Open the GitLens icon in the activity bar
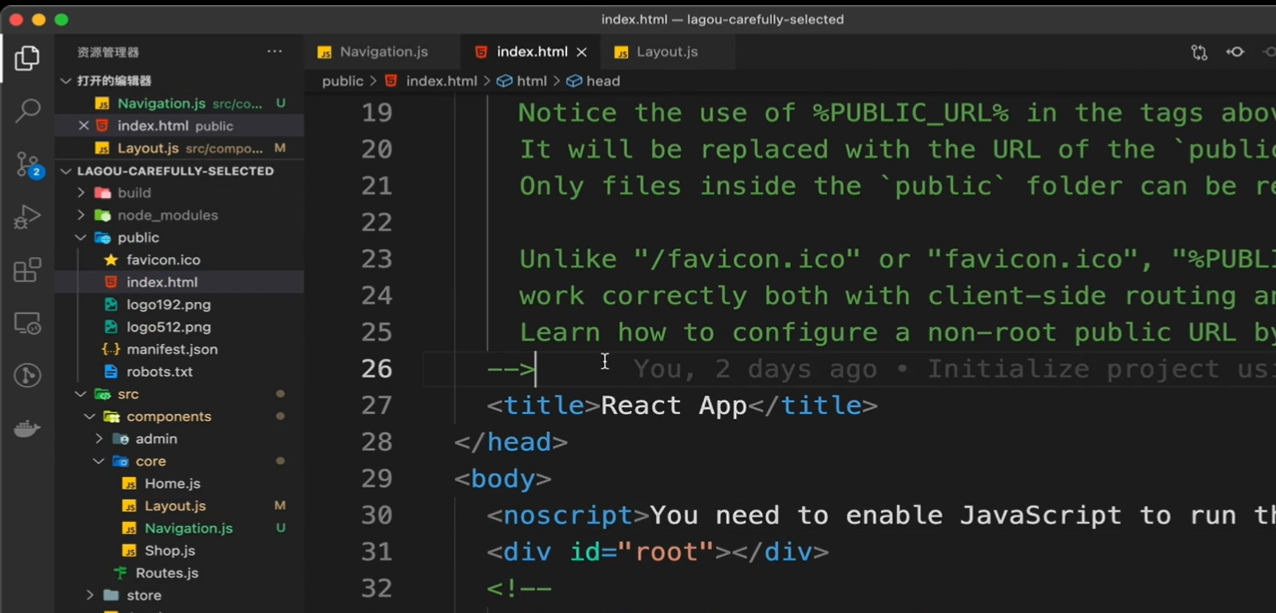Viewport: 1276px width, 613px height. click(27, 376)
